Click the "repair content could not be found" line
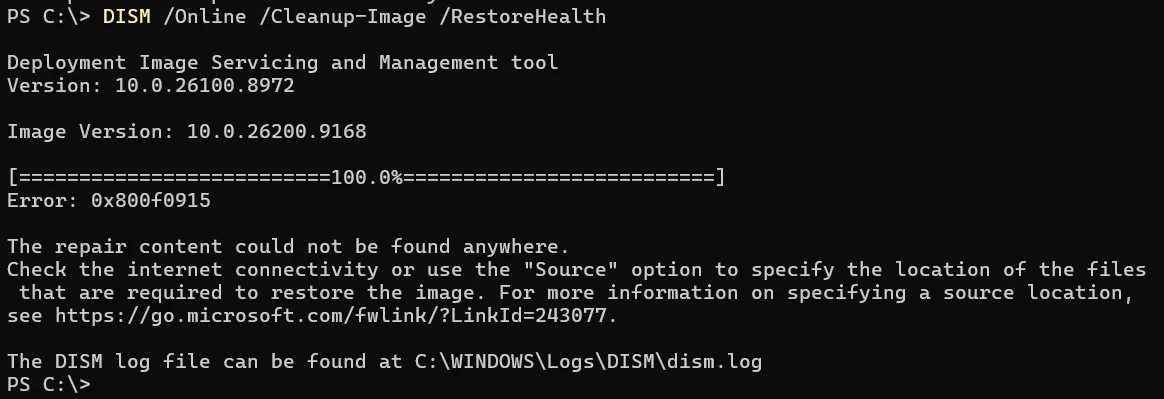 [288, 247]
